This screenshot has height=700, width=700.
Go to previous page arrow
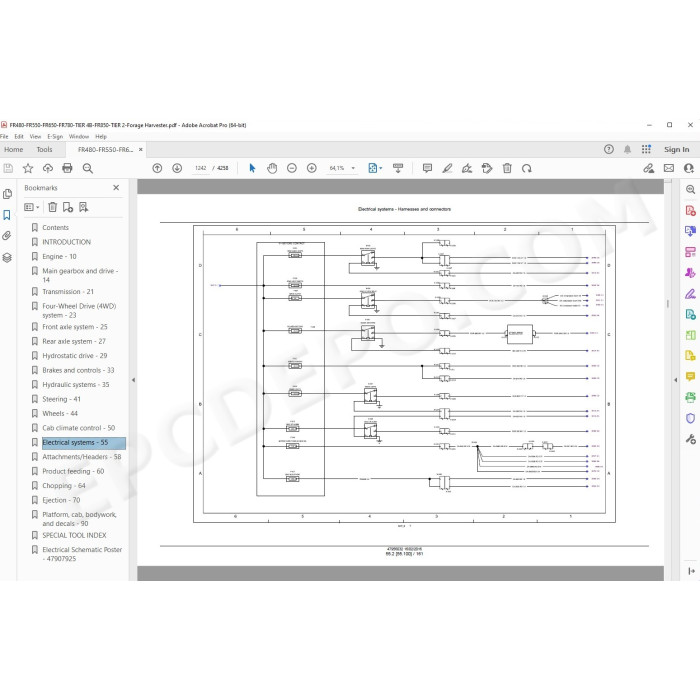pyautogui.click(x=157, y=168)
